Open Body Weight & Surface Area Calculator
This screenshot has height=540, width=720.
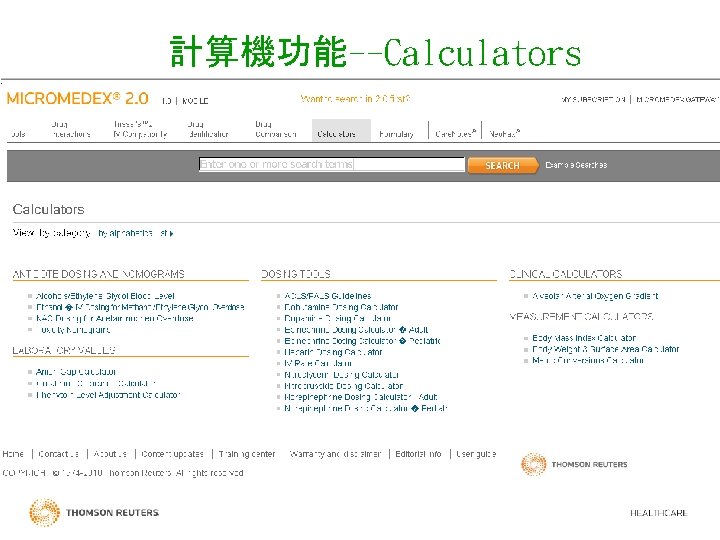click(x=606, y=349)
